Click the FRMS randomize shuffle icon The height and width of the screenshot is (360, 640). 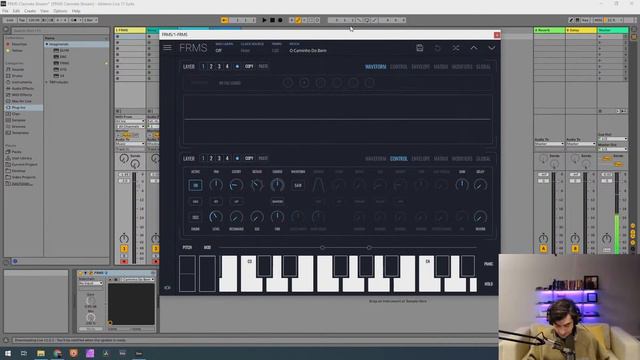tap(456, 48)
